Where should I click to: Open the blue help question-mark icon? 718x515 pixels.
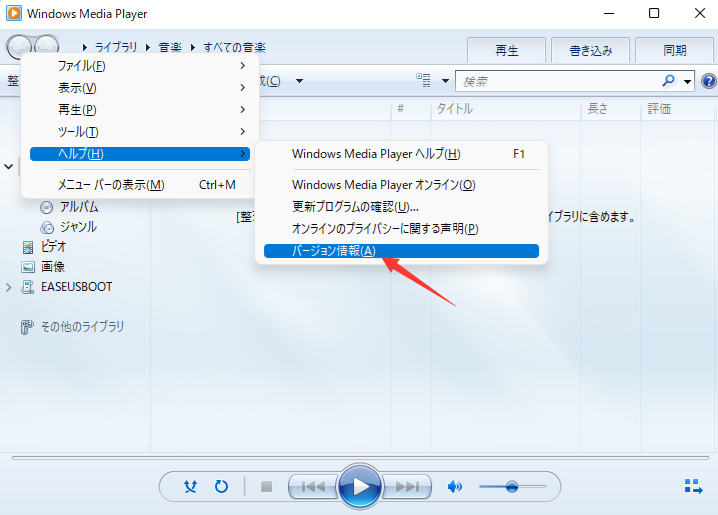tap(709, 81)
